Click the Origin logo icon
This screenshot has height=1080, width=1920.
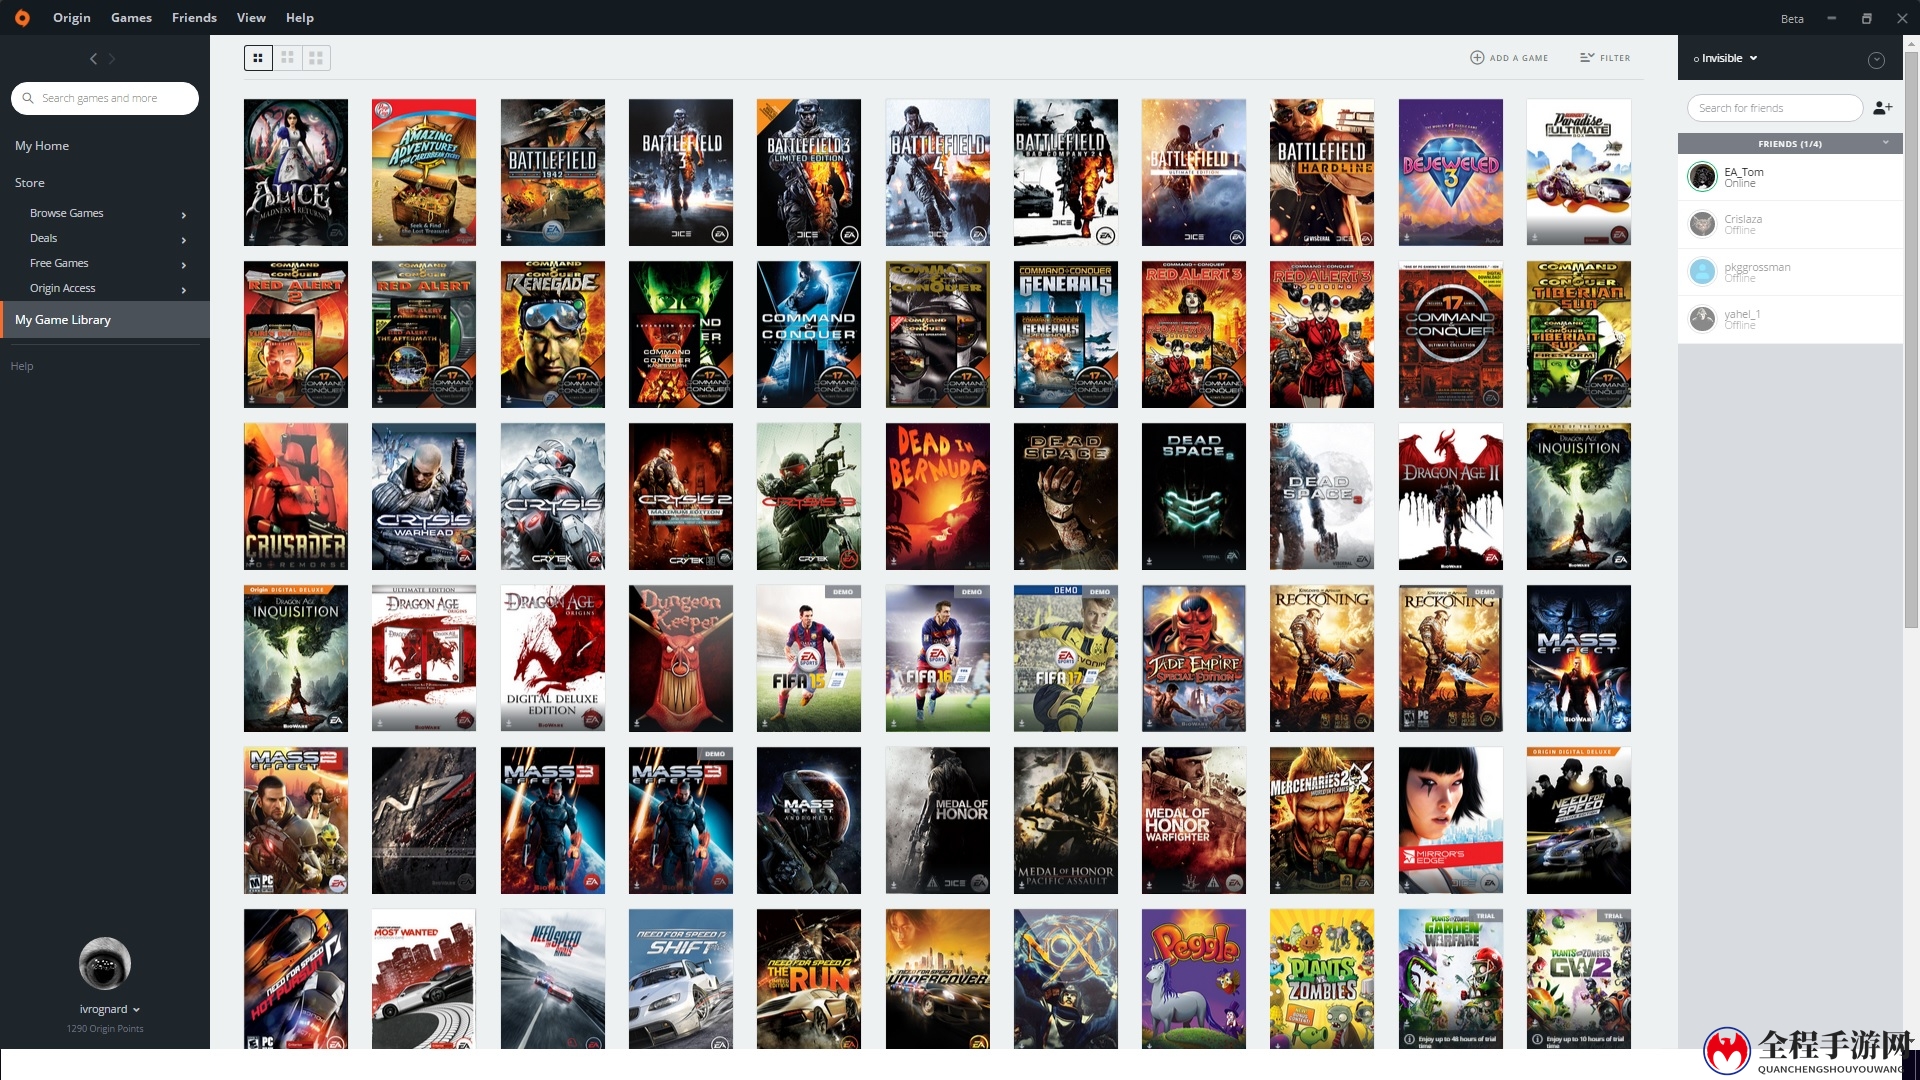click(22, 18)
